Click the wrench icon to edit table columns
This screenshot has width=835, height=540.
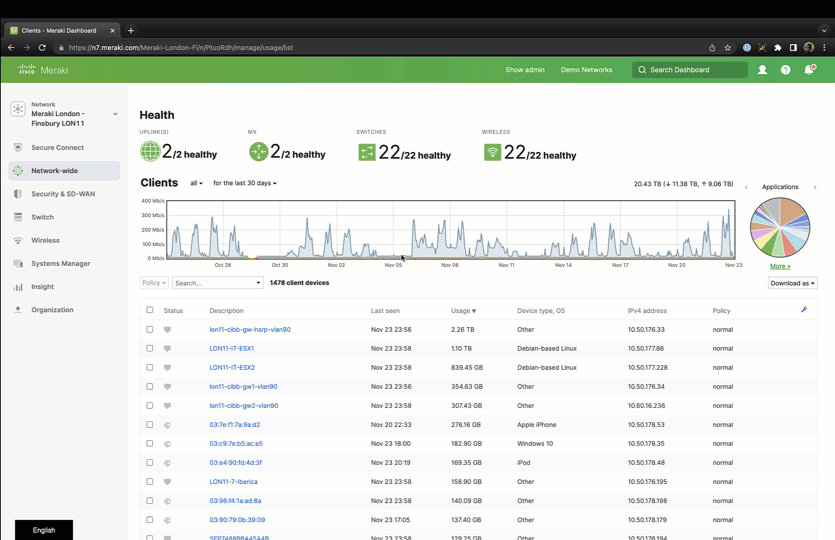(x=804, y=309)
